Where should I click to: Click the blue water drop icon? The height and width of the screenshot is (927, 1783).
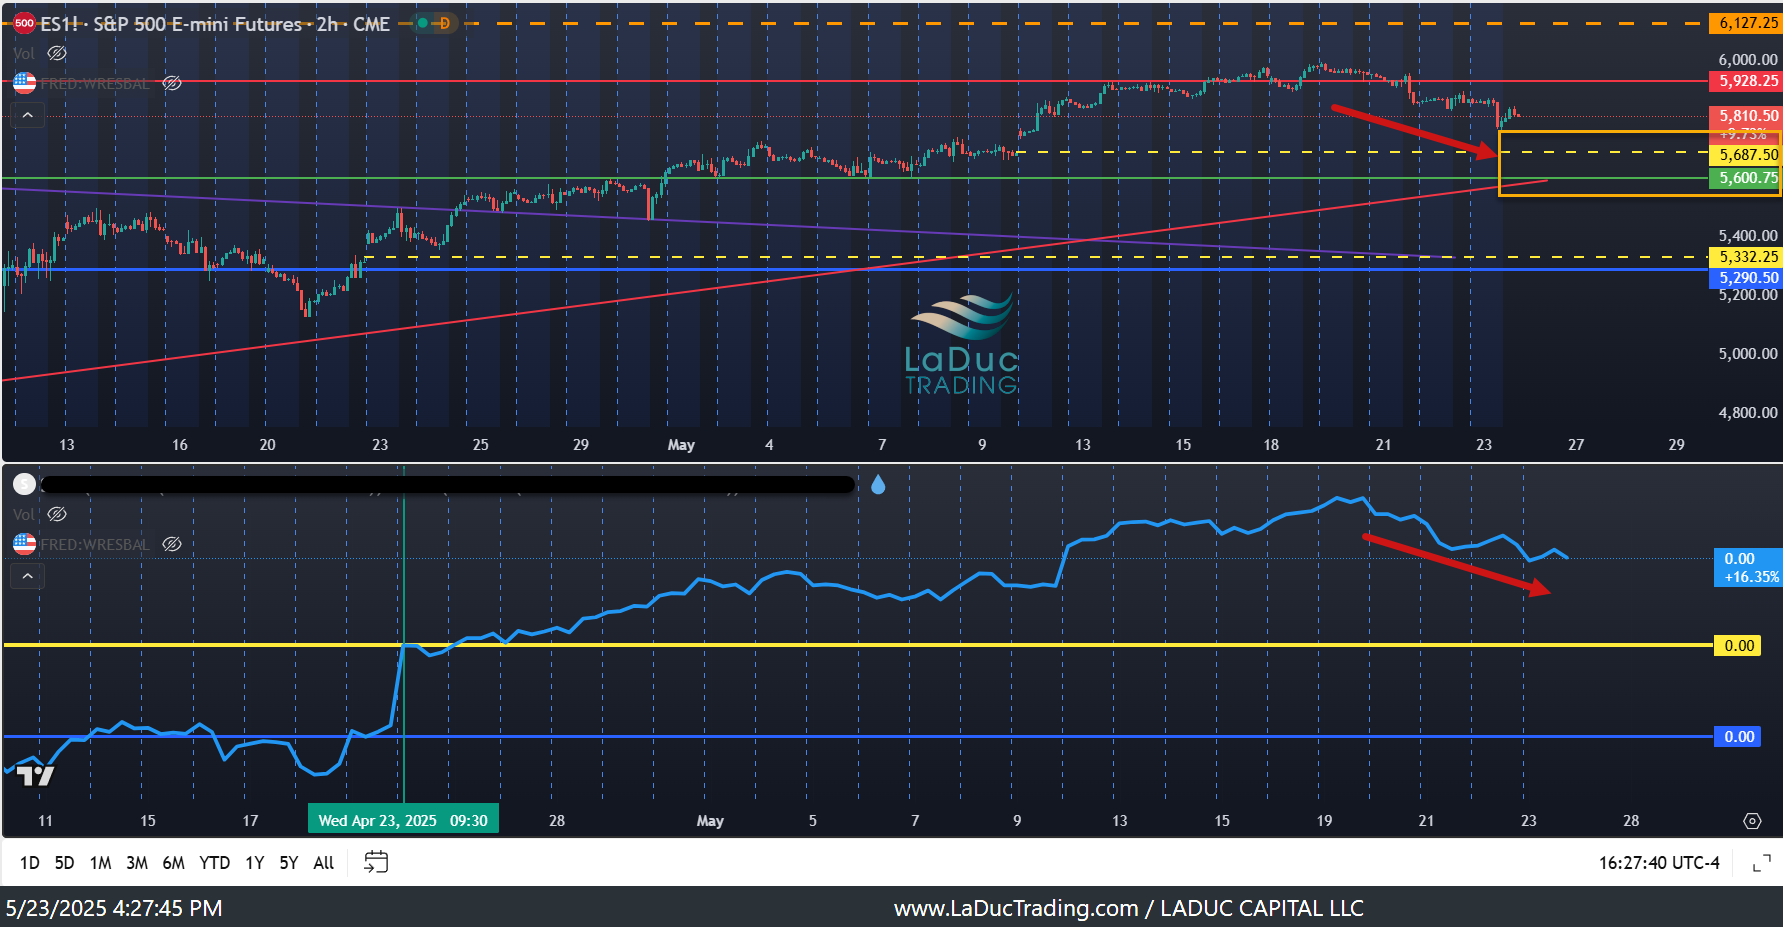[878, 485]
